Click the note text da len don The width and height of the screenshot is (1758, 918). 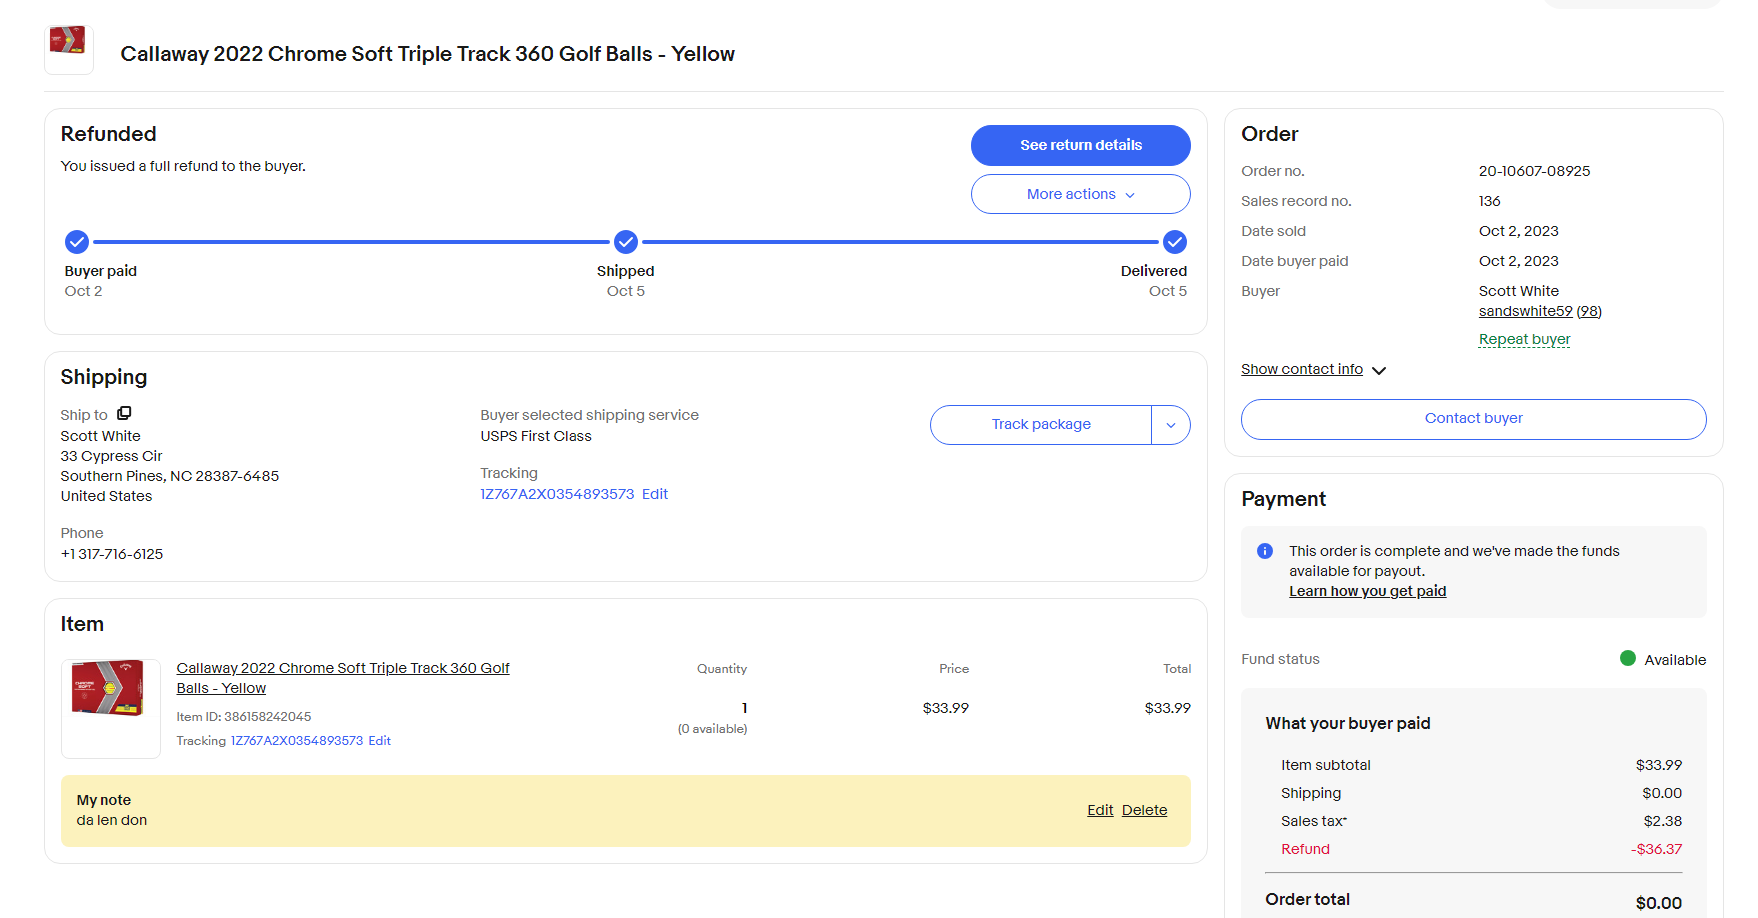(112, 820)
